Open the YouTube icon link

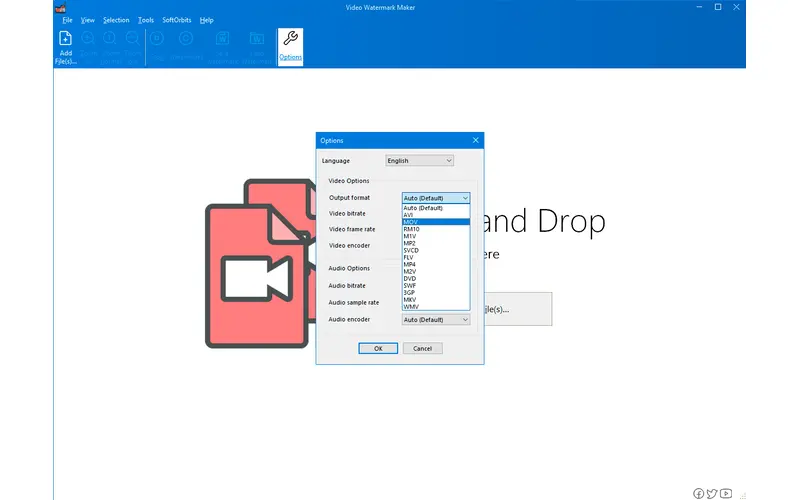(727, 493)
